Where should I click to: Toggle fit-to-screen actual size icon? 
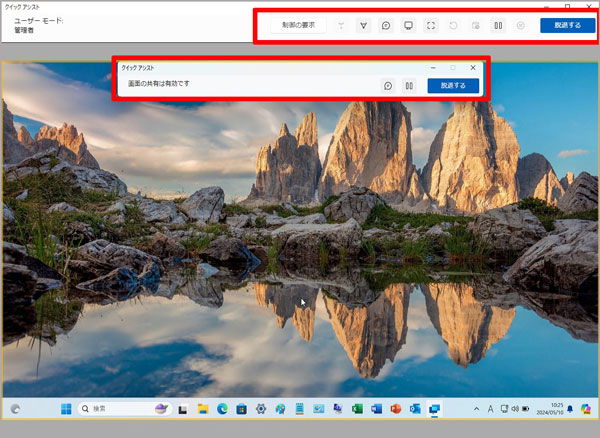tap(430, 26)
